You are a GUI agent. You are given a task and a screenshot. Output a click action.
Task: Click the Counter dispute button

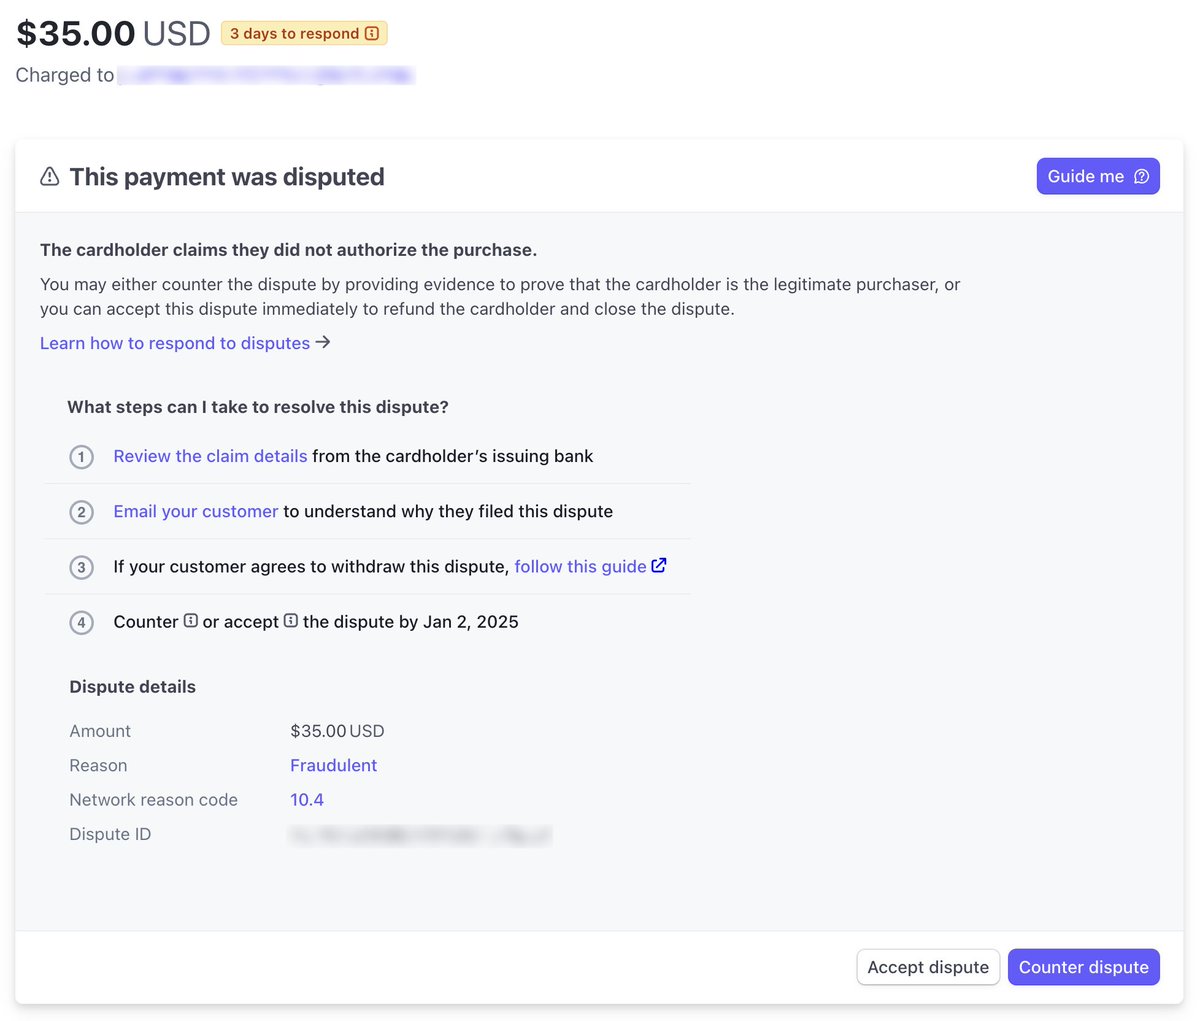point(1084,967)
